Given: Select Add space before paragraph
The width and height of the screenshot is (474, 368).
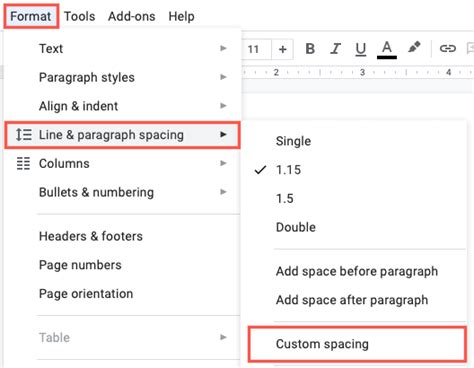Looking at the screenshot, I should 357,271.
